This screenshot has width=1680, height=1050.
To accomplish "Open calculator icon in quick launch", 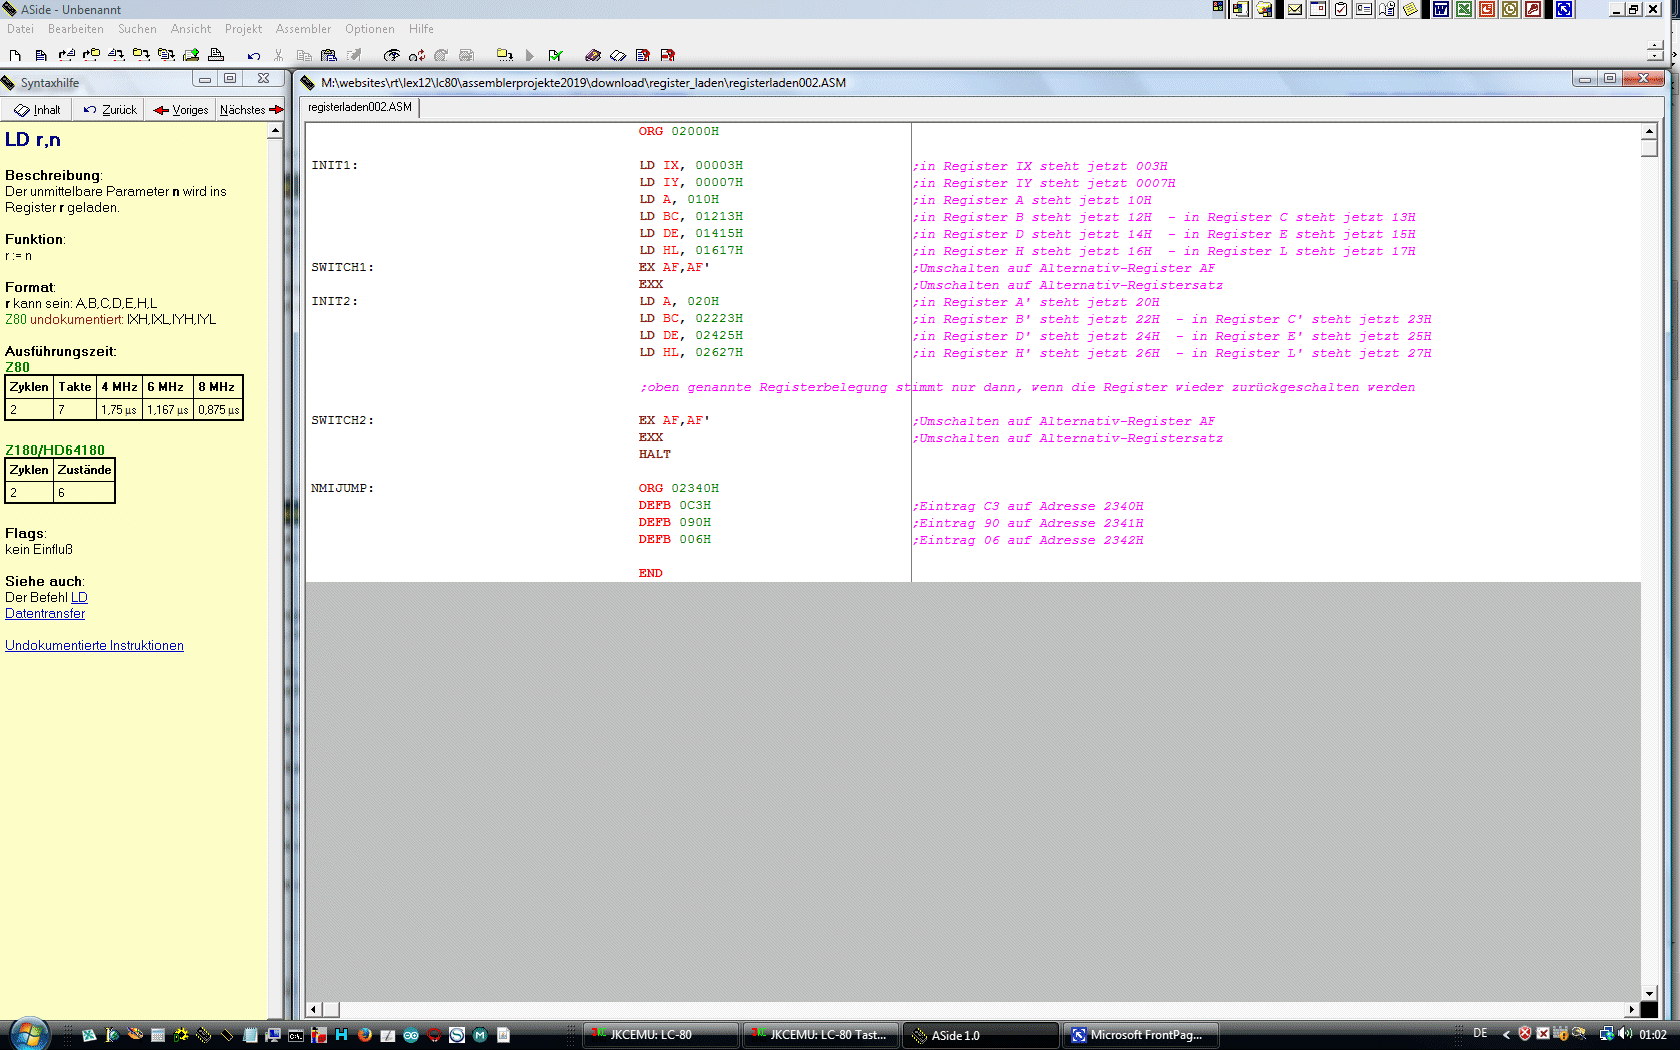I will pyautogui.click(x=158, y=1035).
